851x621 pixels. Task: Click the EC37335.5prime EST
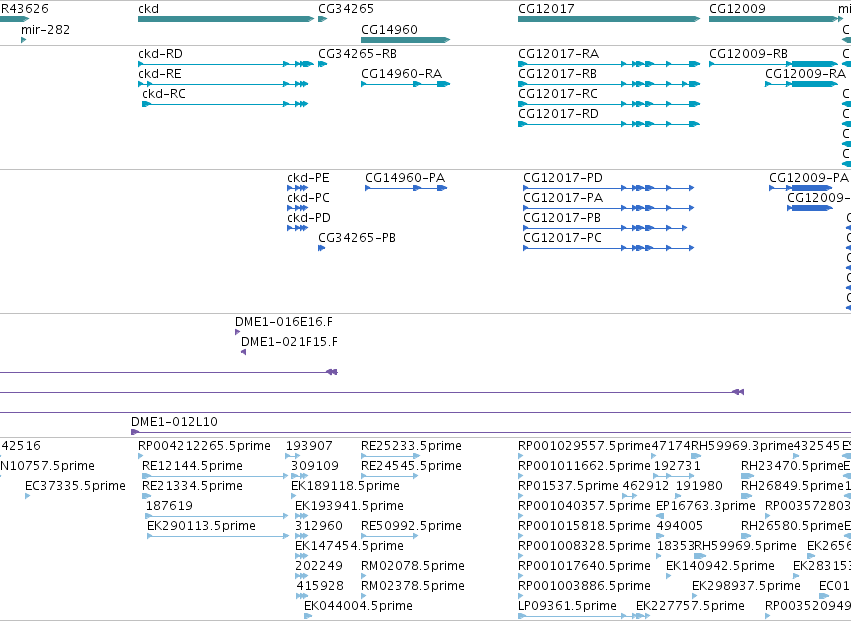[28, 496]
